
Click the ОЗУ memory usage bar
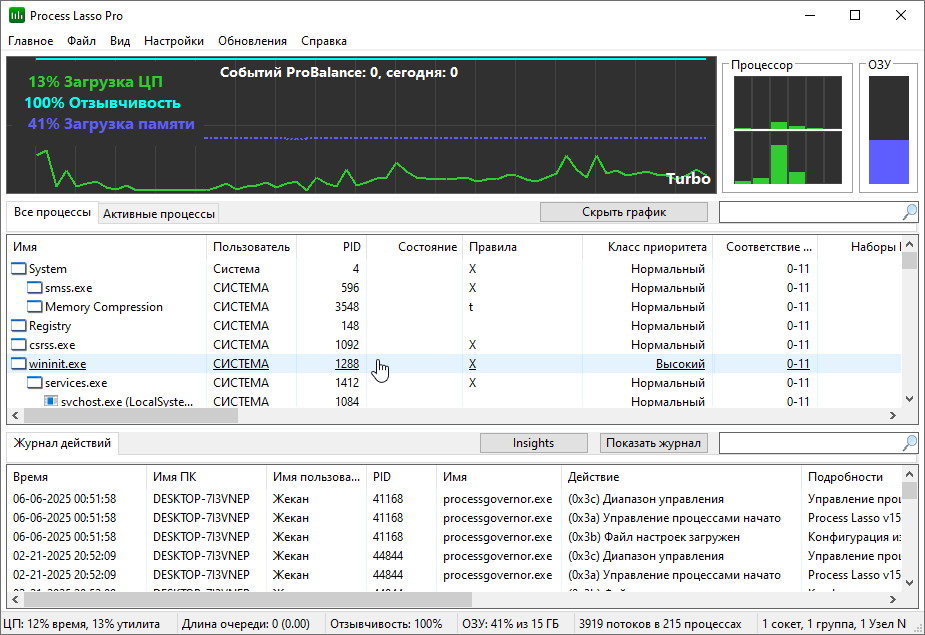point(888,130)
